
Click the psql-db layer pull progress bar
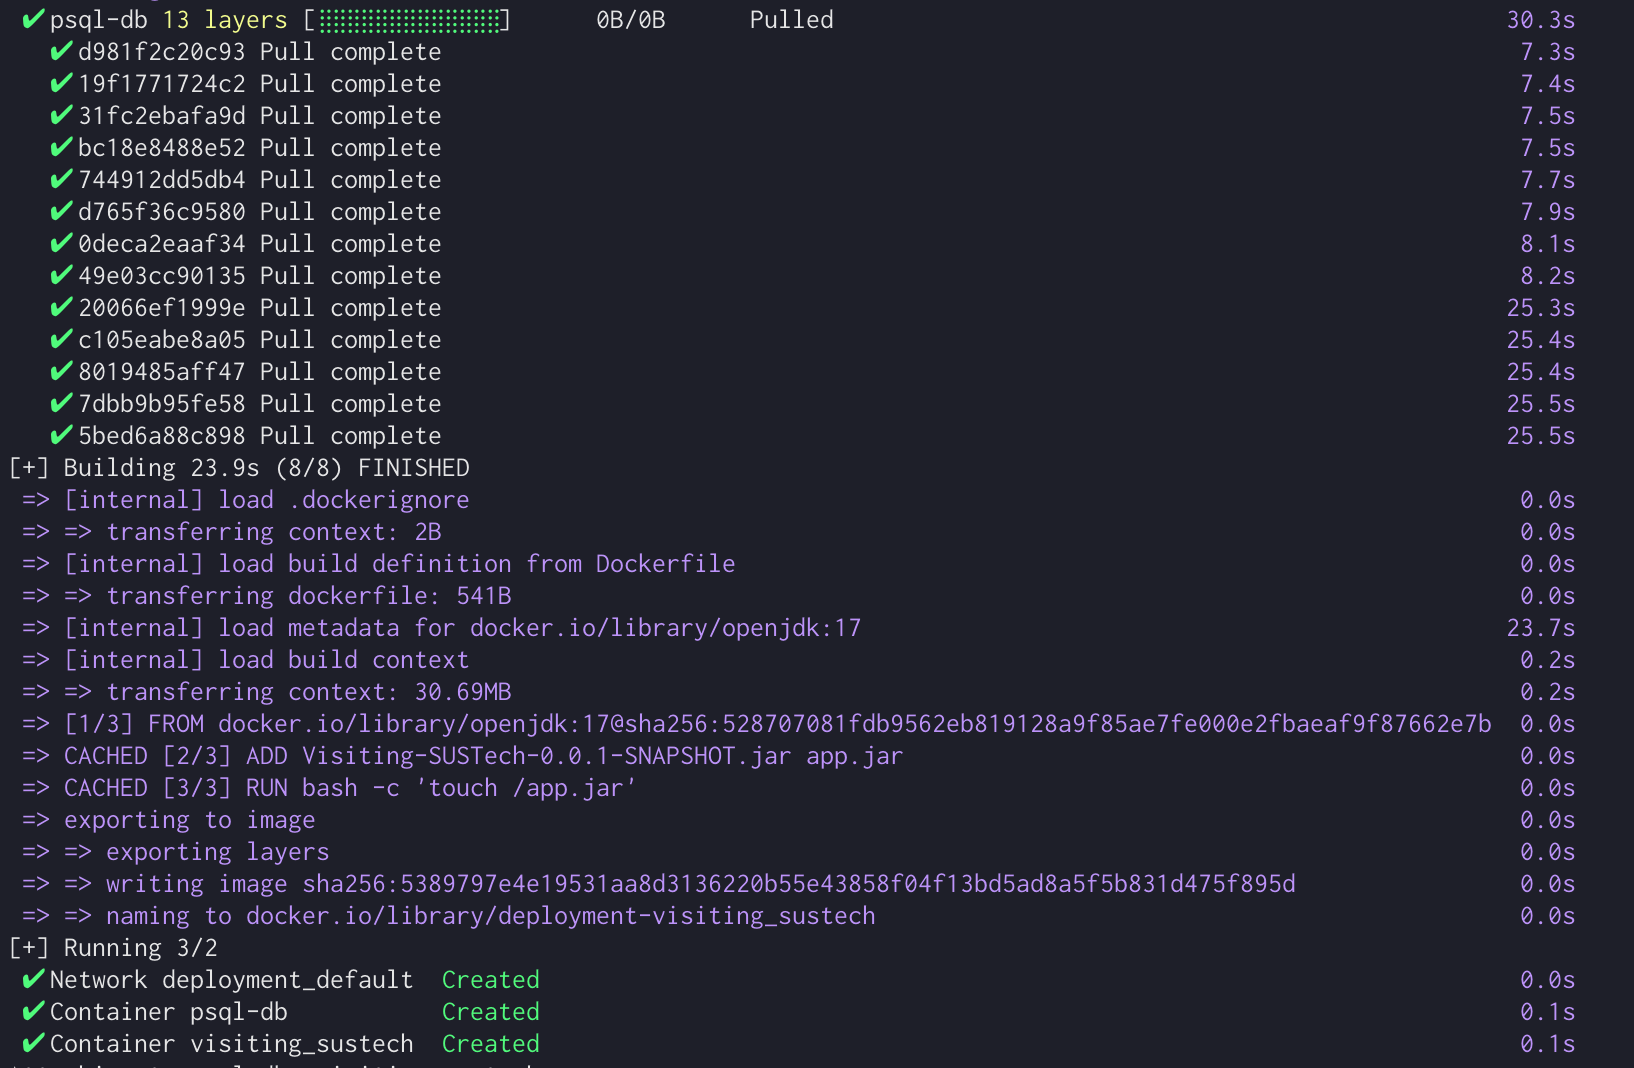(409, 21)
